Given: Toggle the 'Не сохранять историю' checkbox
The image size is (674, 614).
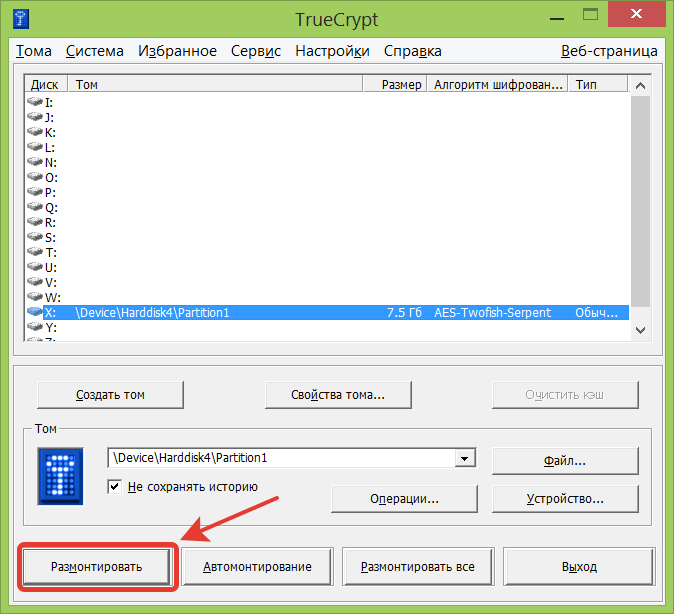Looking at the screenshot, I should tap(115, 487).
